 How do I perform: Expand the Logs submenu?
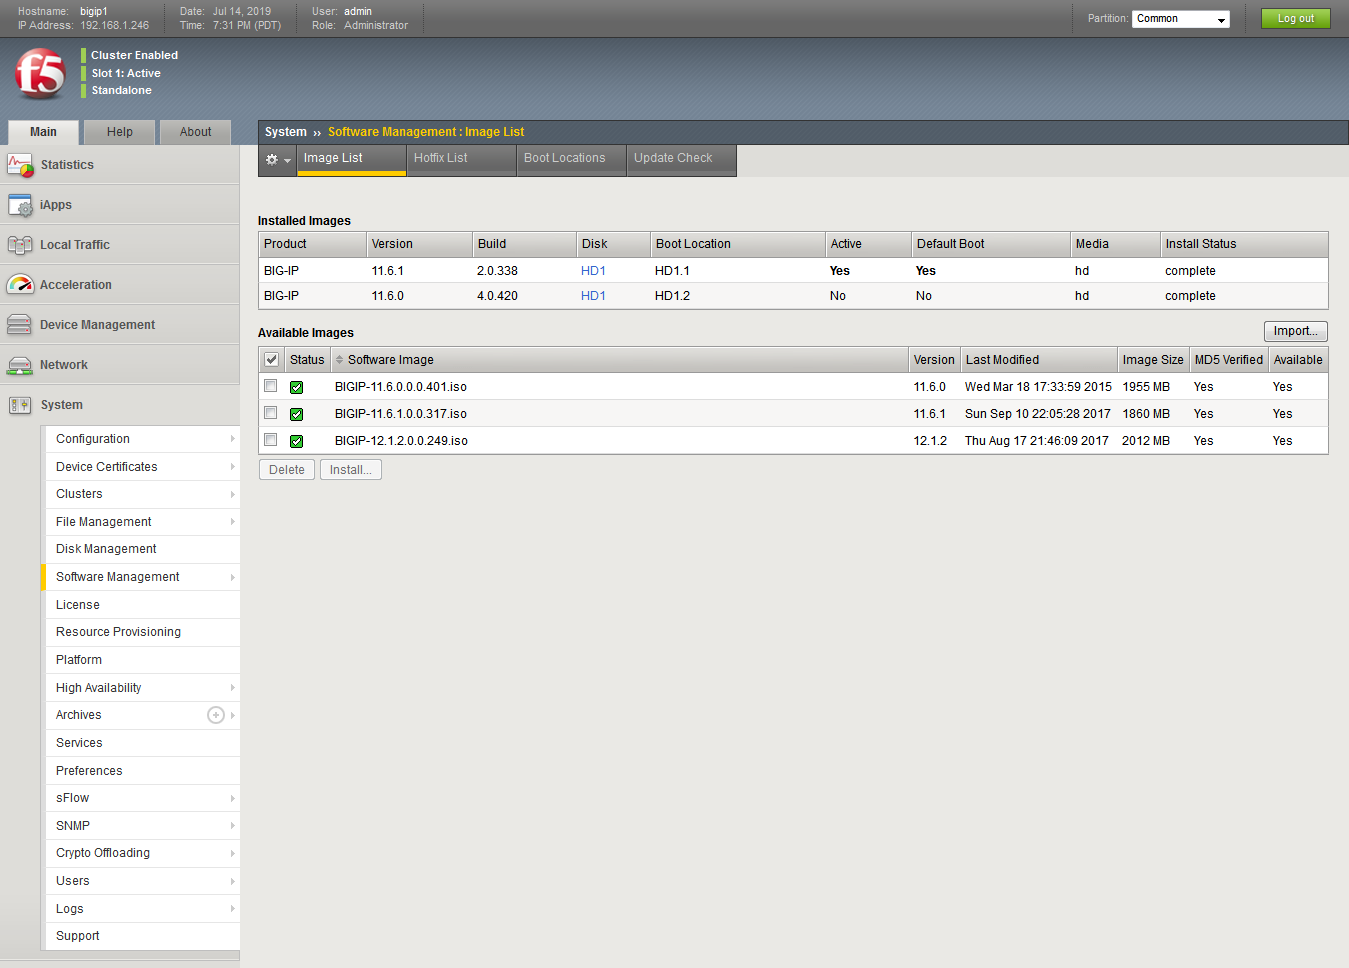(233, 909)
